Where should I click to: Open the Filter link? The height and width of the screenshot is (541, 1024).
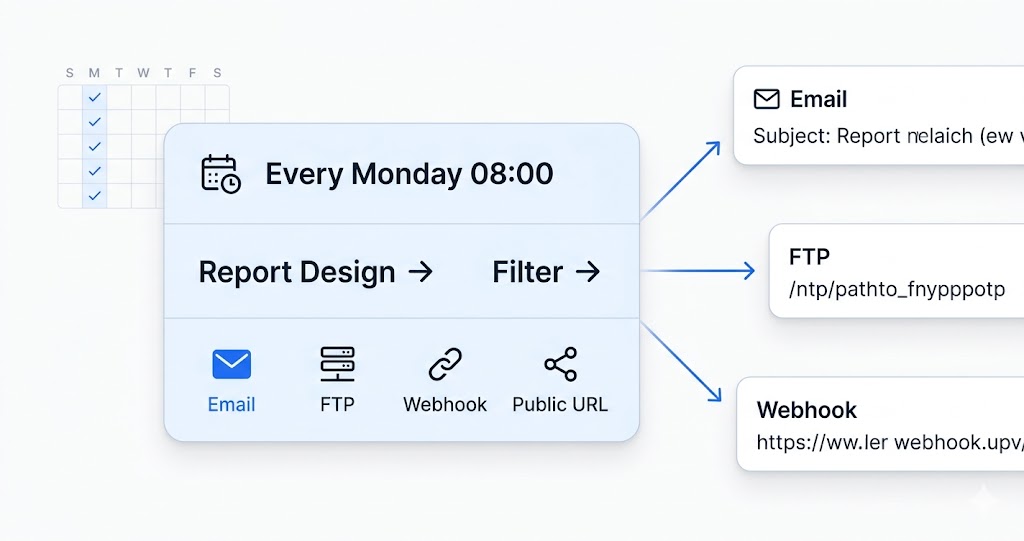[527, 272]
